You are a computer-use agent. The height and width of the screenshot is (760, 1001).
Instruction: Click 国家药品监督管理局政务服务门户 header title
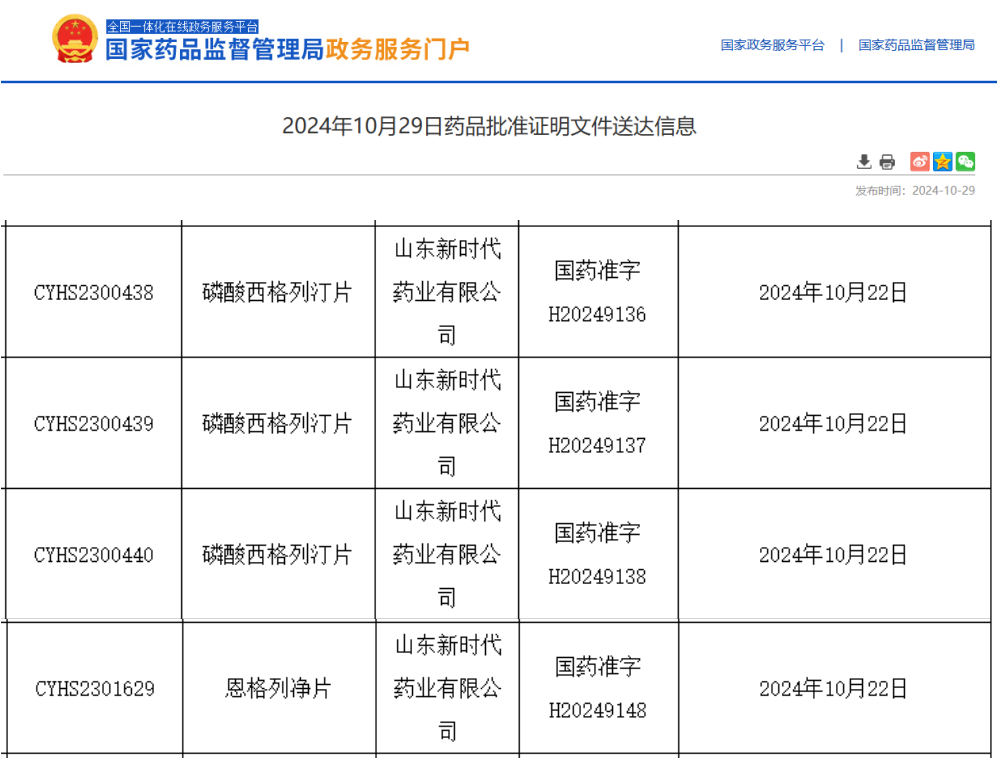(288, 49)
